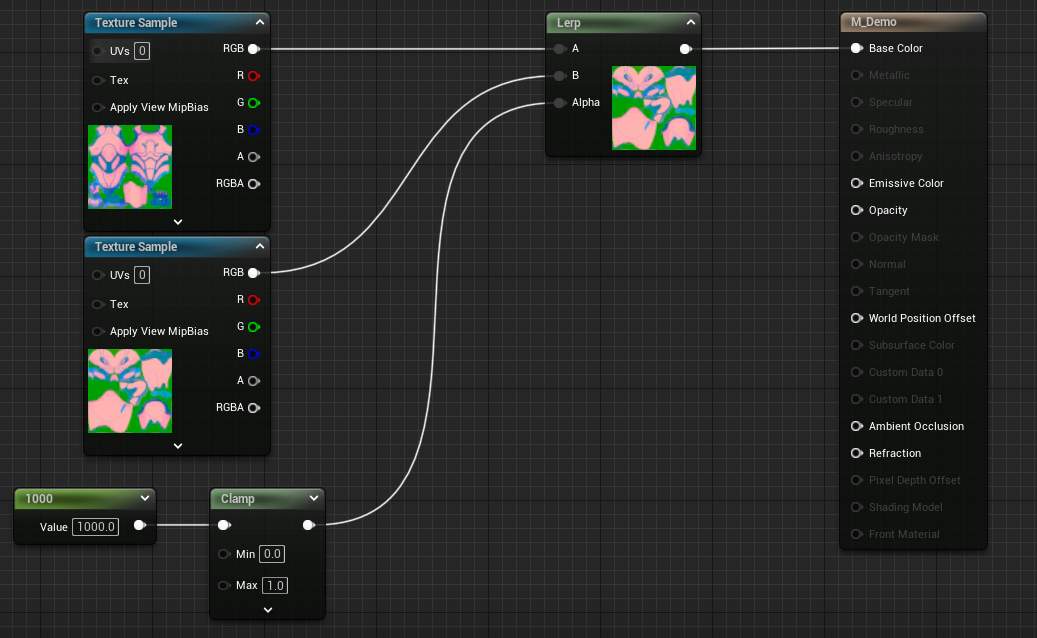Click the Alpha input pin on Lerp node

tap(559, 102)
